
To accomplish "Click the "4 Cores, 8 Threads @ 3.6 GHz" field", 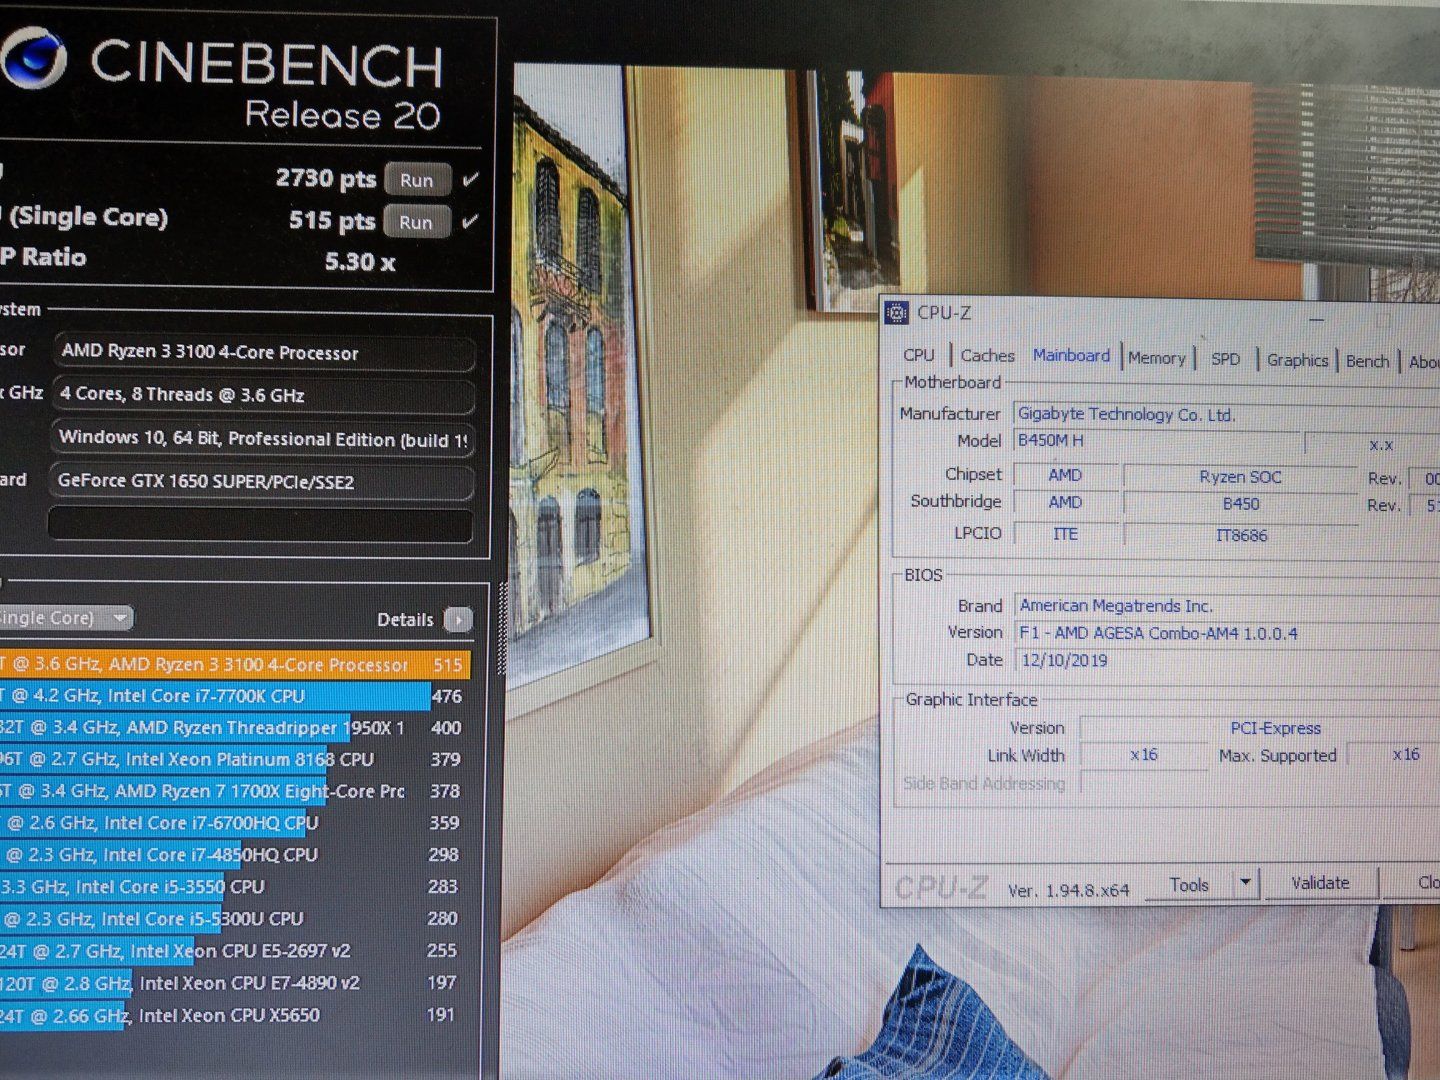I will (x=262, y=395).
